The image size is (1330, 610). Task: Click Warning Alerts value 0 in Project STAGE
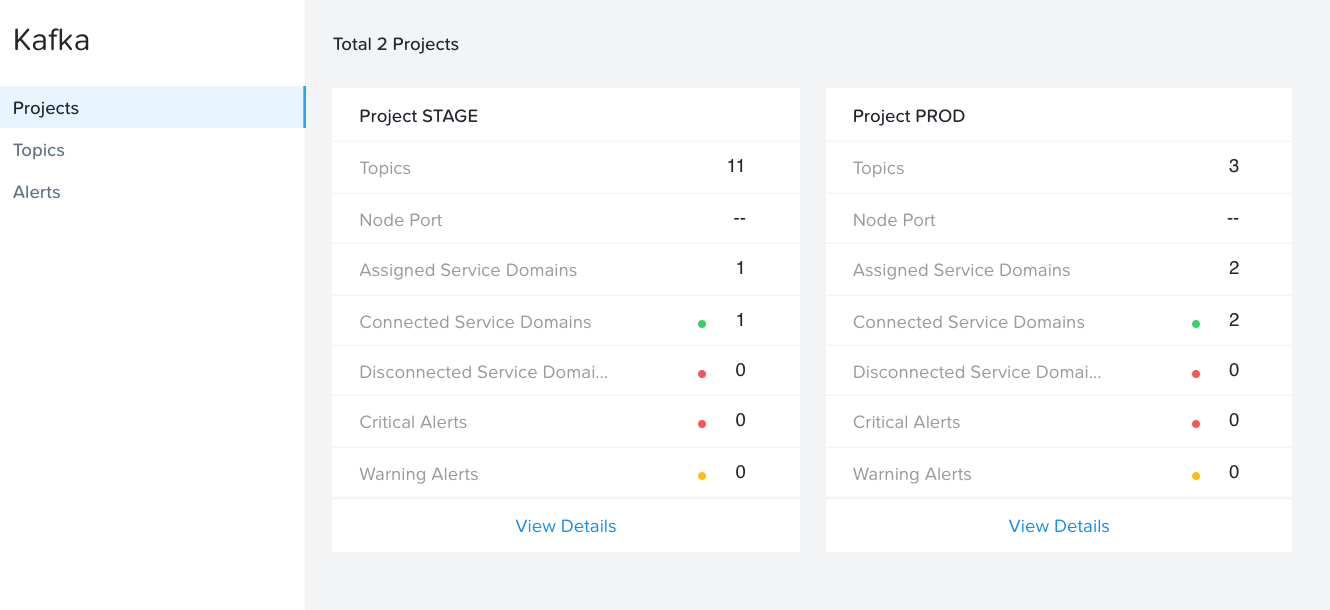pos(741,472)
